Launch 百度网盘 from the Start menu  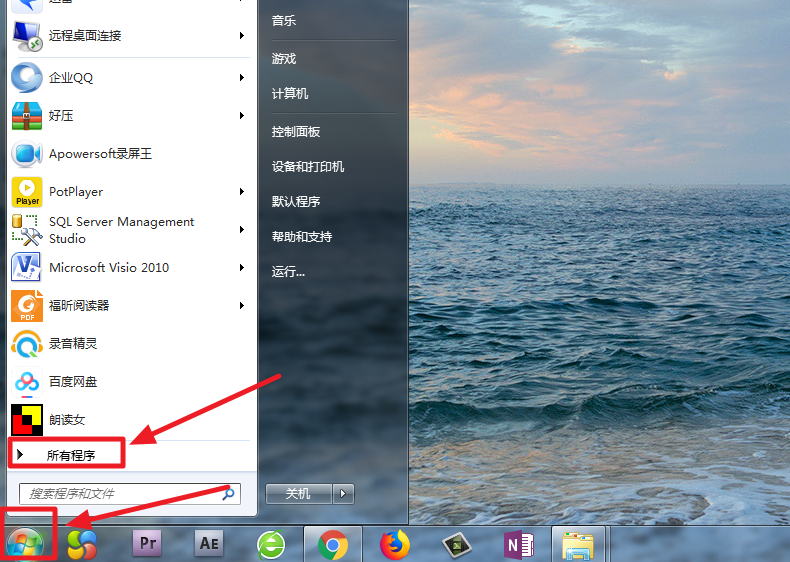[73, 382]
